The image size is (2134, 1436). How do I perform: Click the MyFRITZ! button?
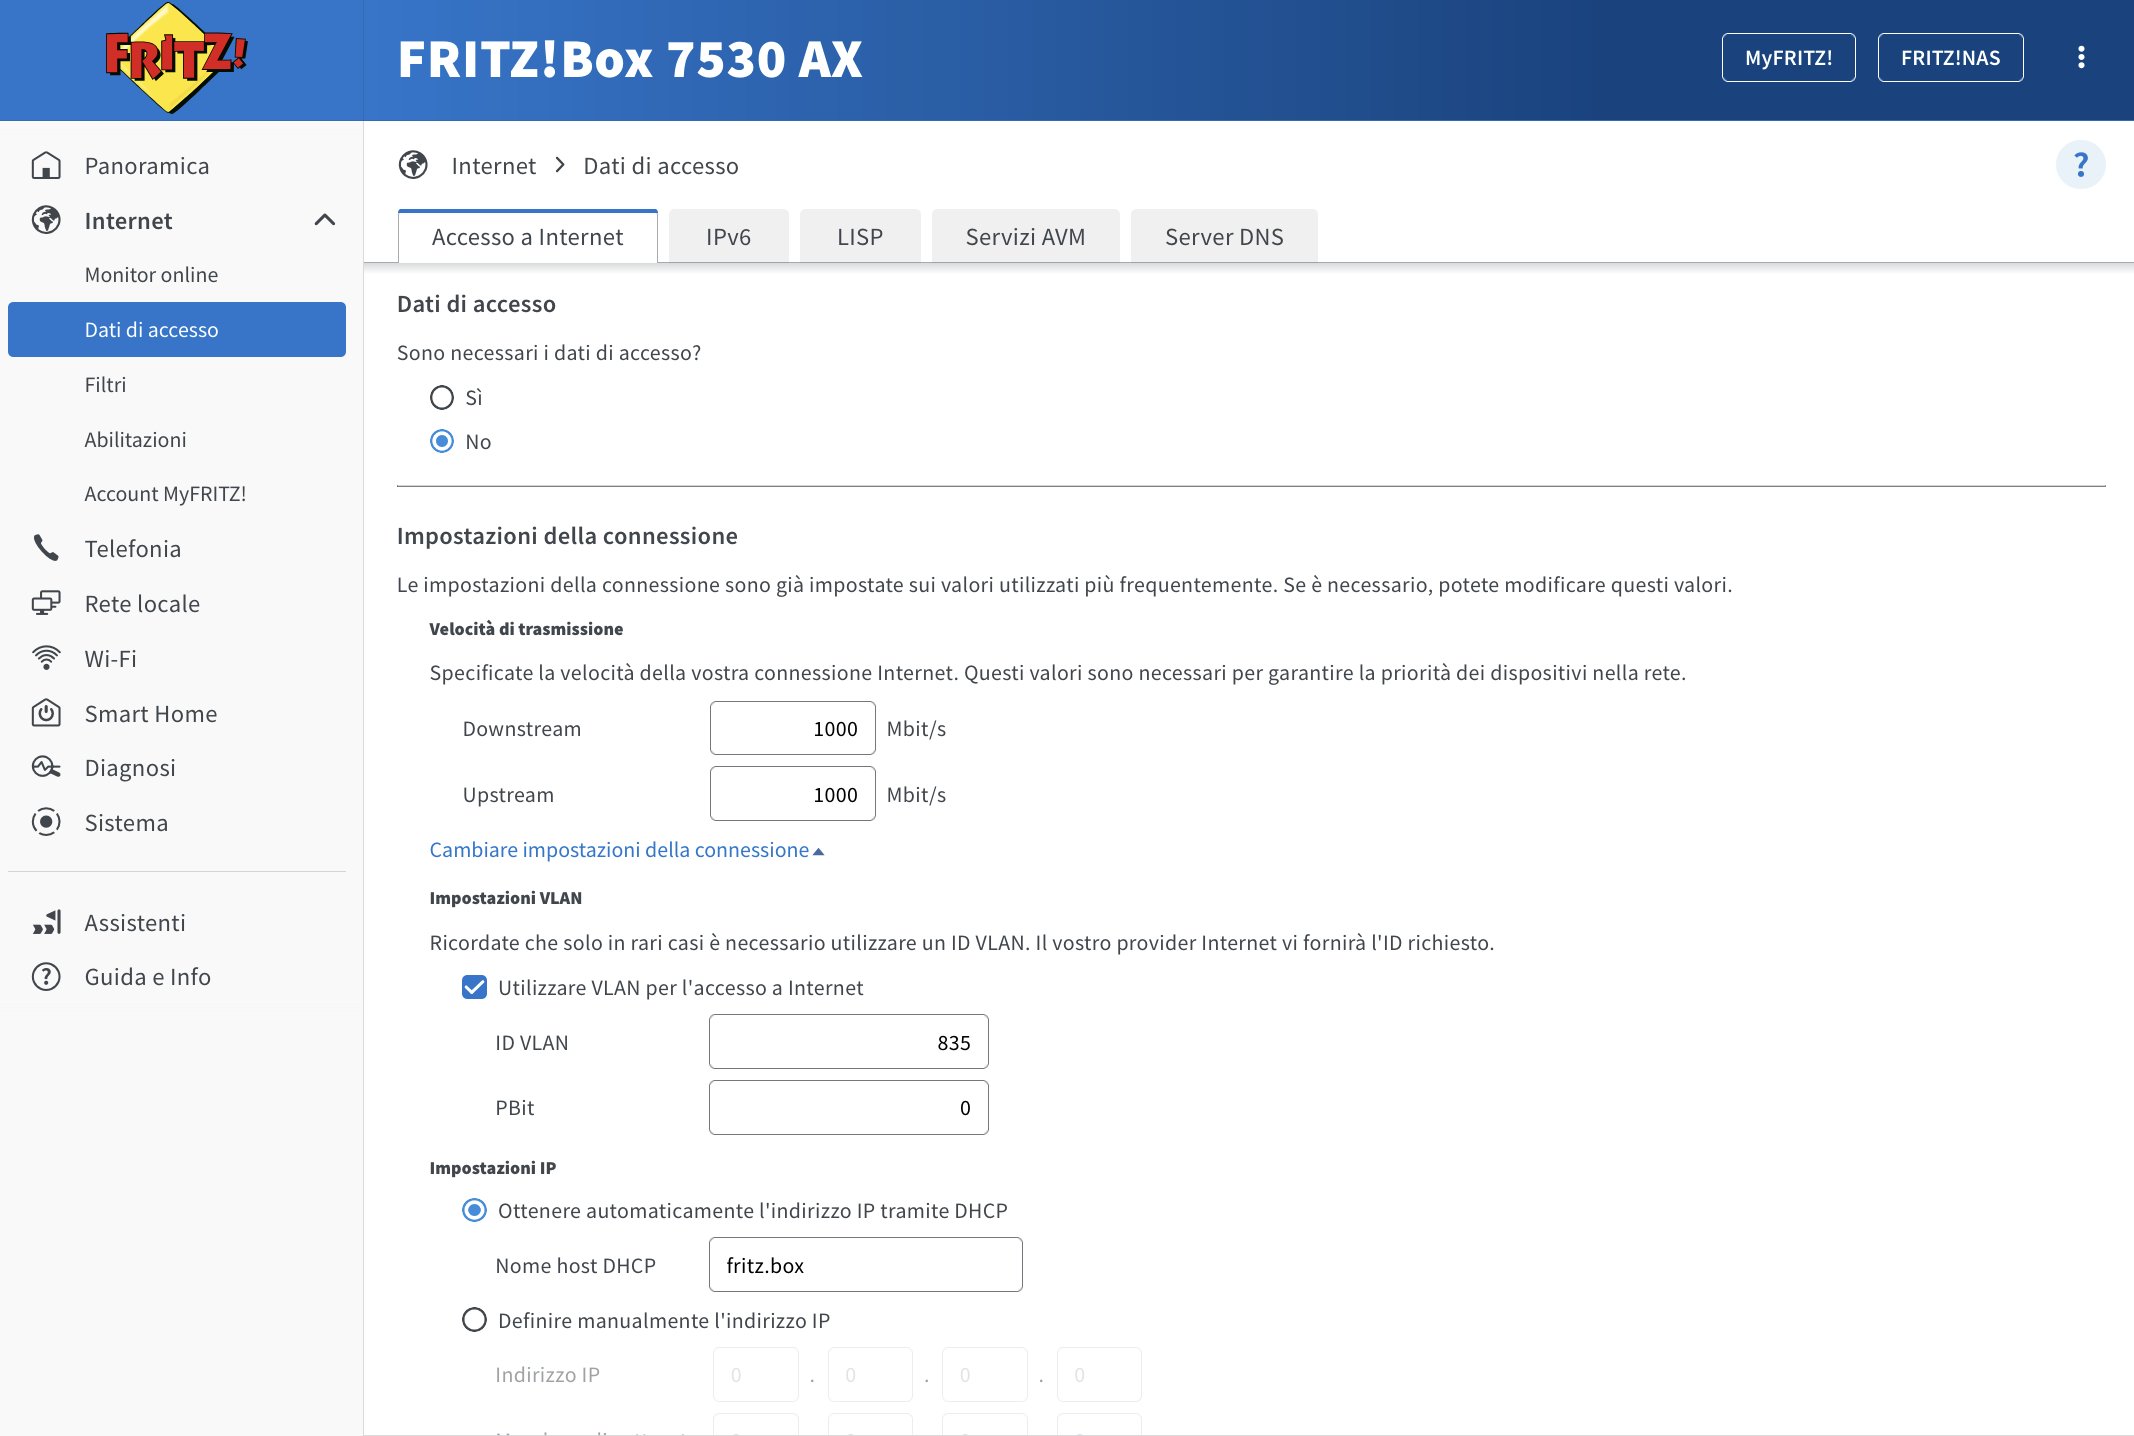(x=1788, y=58)
